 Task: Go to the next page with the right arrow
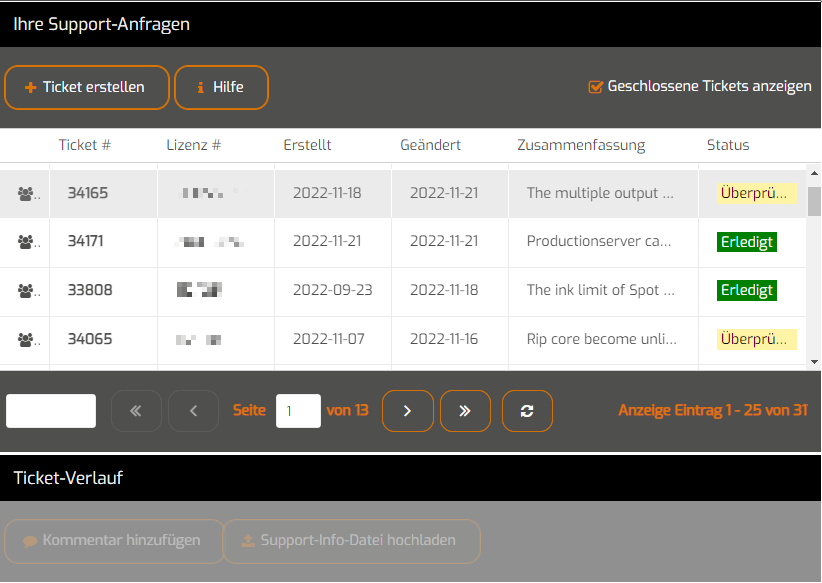pos(407,410)
